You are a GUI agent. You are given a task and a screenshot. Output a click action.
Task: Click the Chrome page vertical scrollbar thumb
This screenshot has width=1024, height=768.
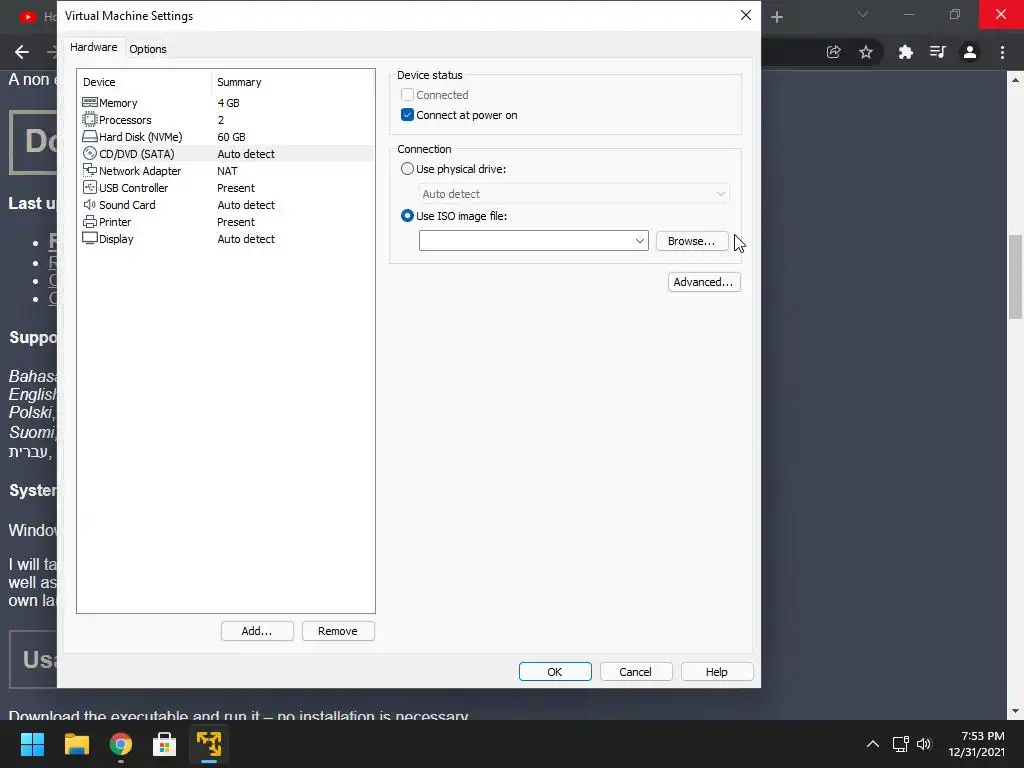click(1015, 277)
